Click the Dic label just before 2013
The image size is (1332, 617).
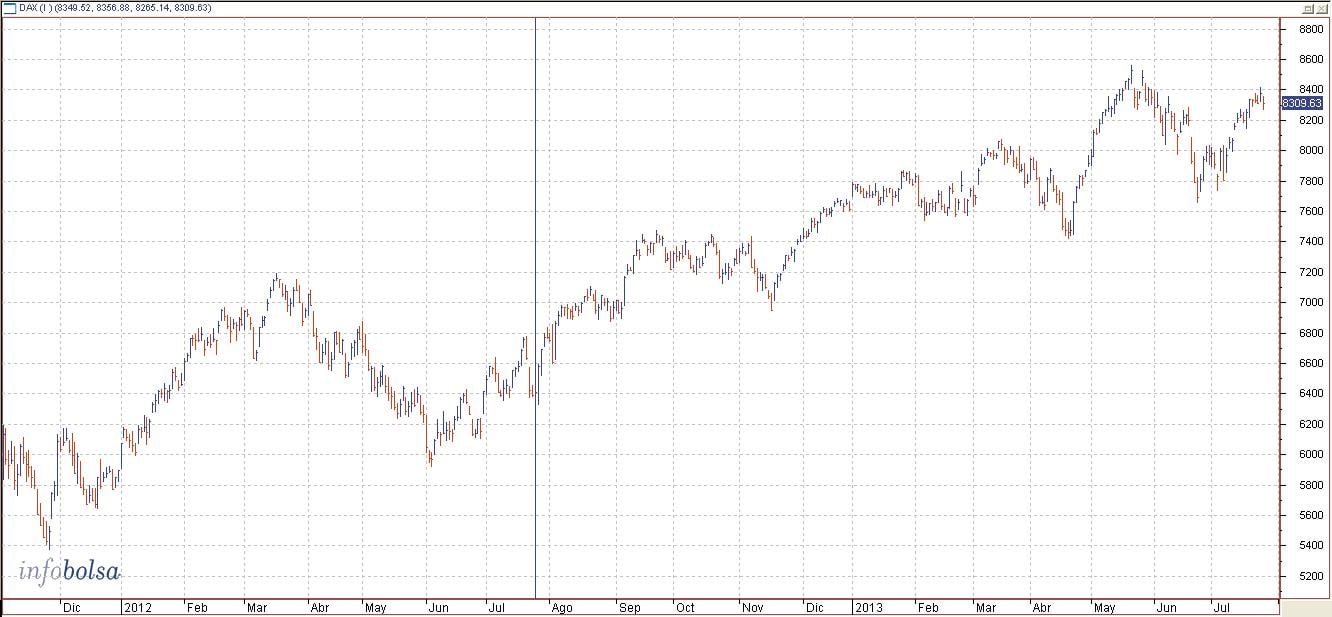[815, 606]
